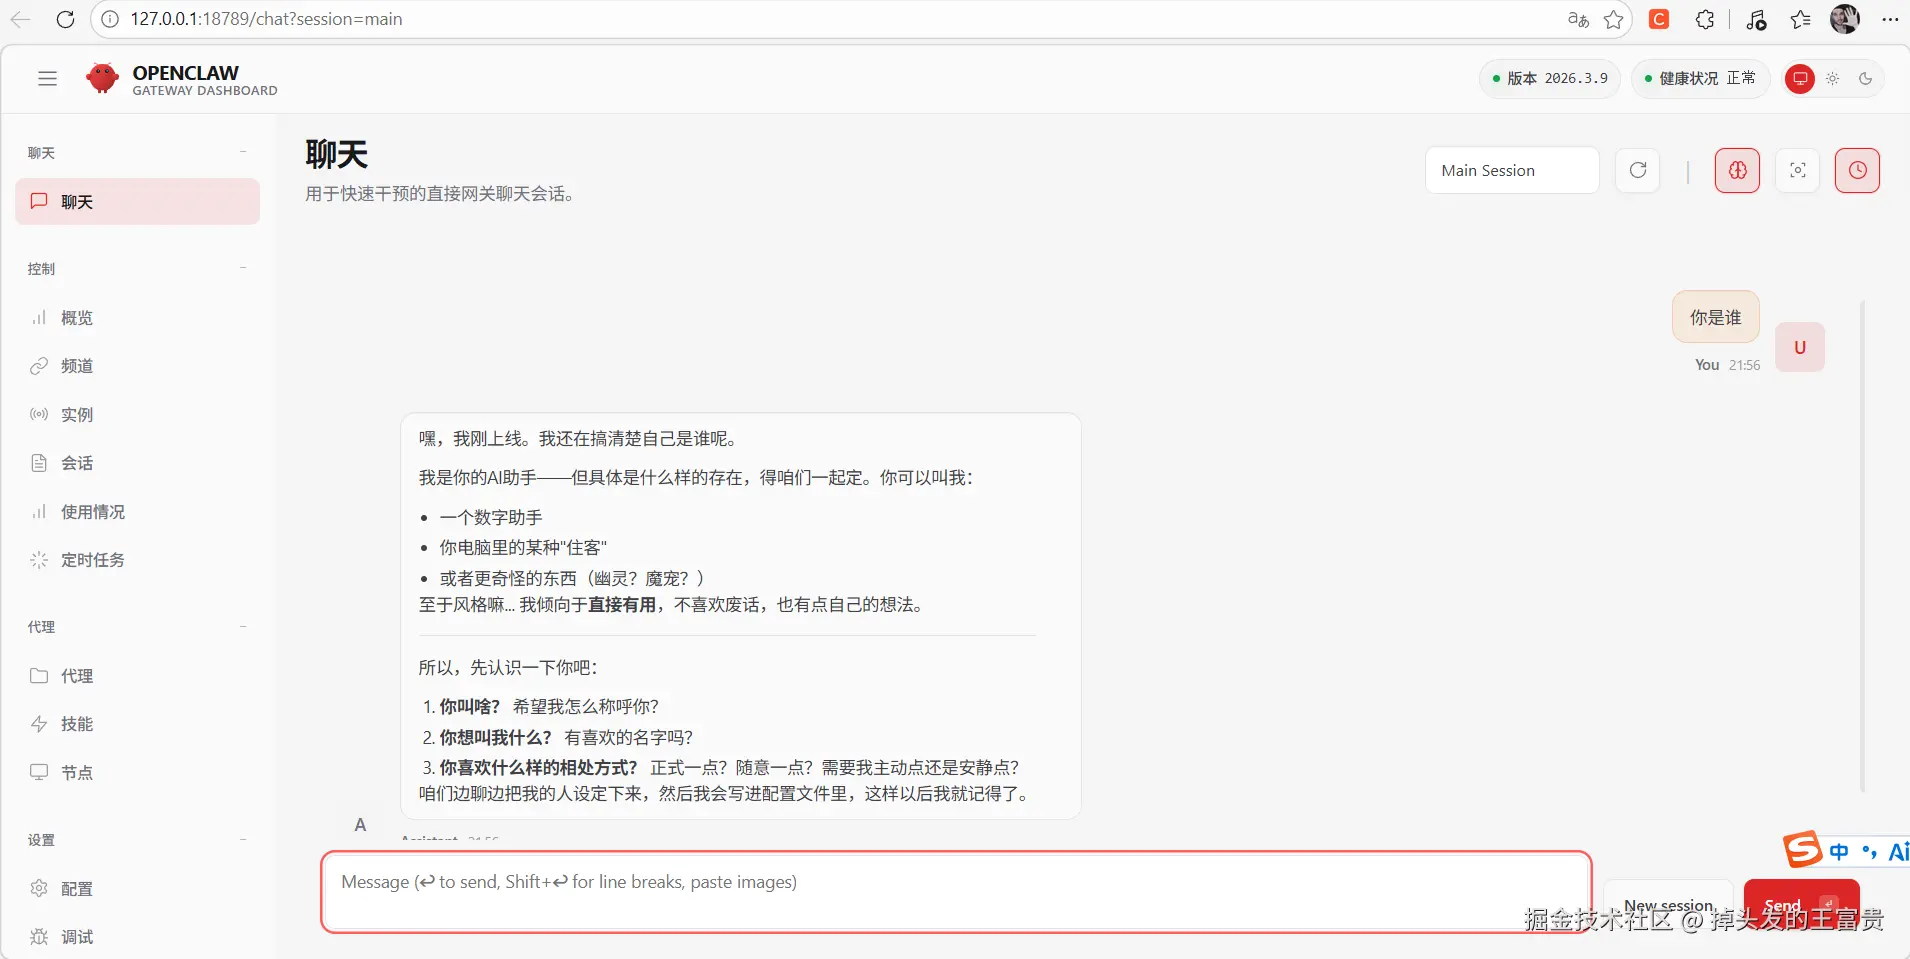Viewport: 1910px width, 959px height.
Task: Select the focus/scan icon next to brain
Action: point(1796,170)
